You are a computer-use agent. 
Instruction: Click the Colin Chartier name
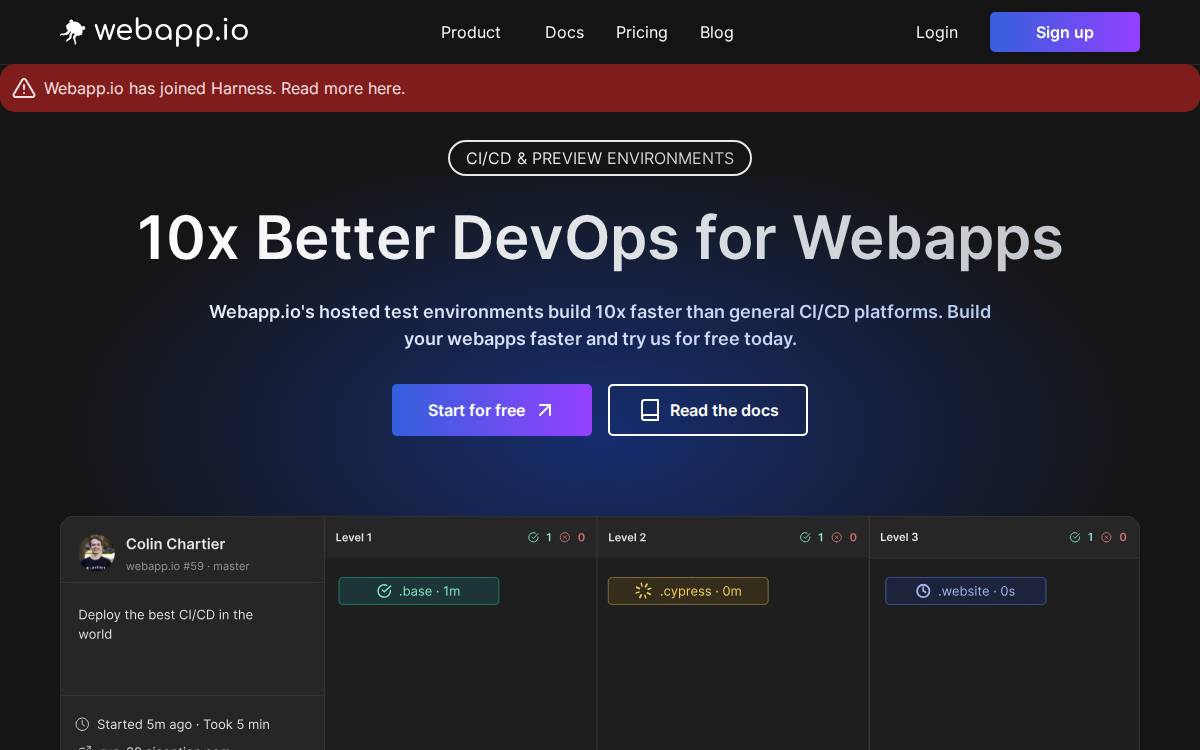[176, 544]
